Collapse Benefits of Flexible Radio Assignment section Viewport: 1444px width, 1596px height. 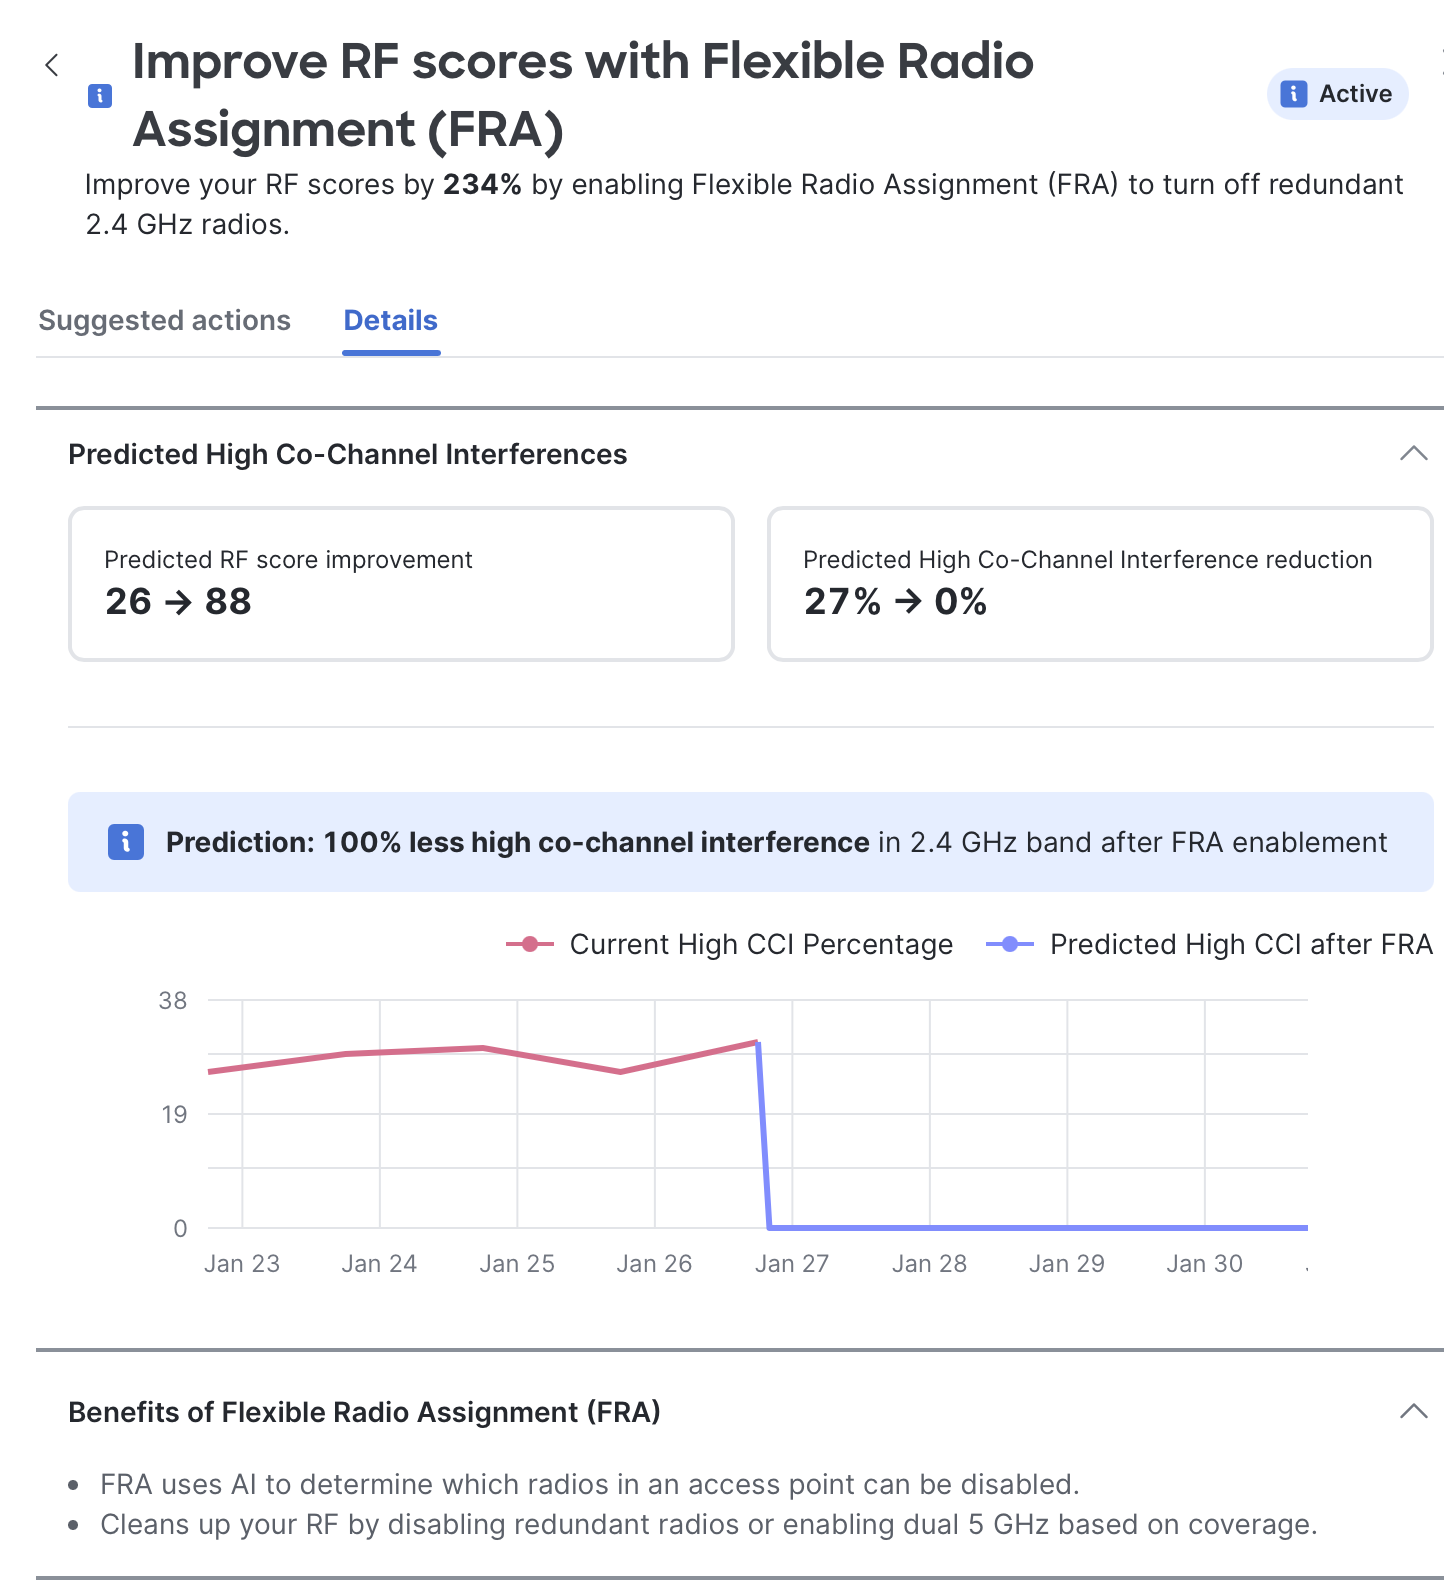pos(1413,1411)
